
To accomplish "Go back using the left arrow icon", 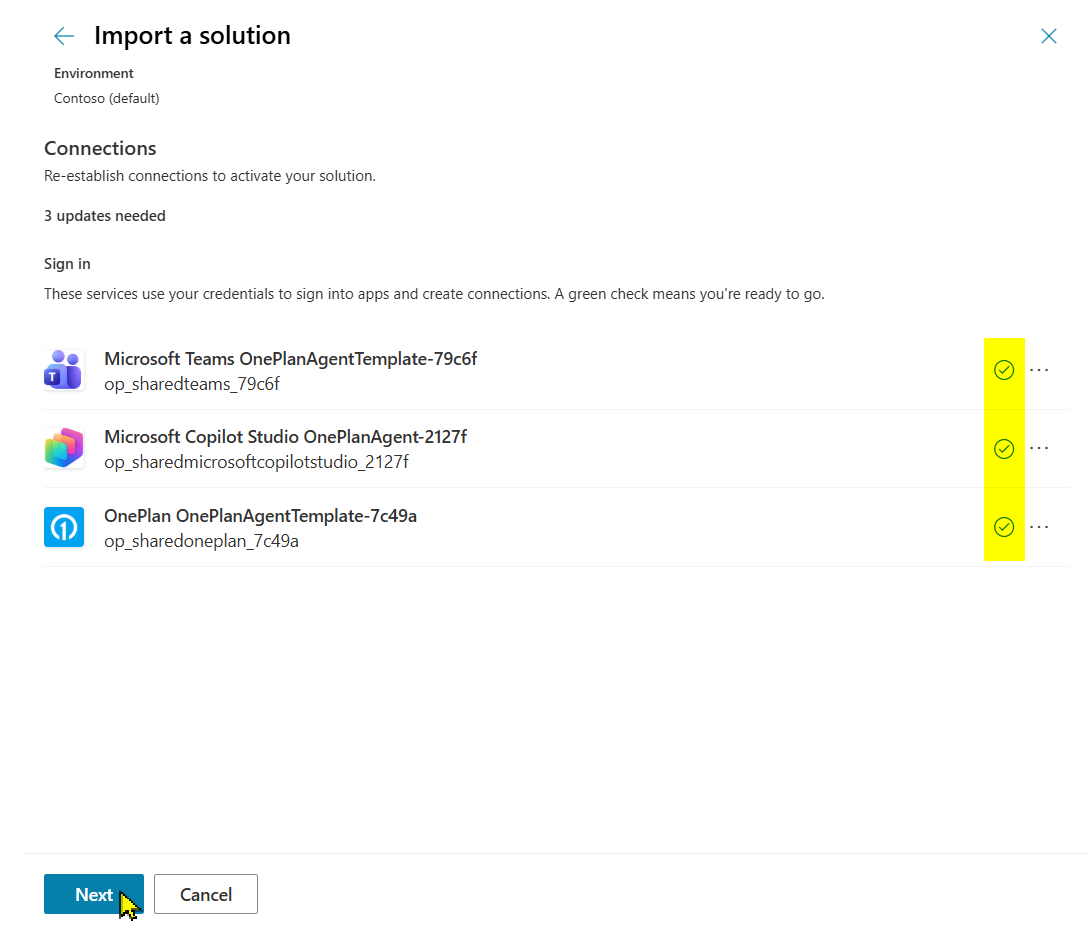I will point(64,36).
